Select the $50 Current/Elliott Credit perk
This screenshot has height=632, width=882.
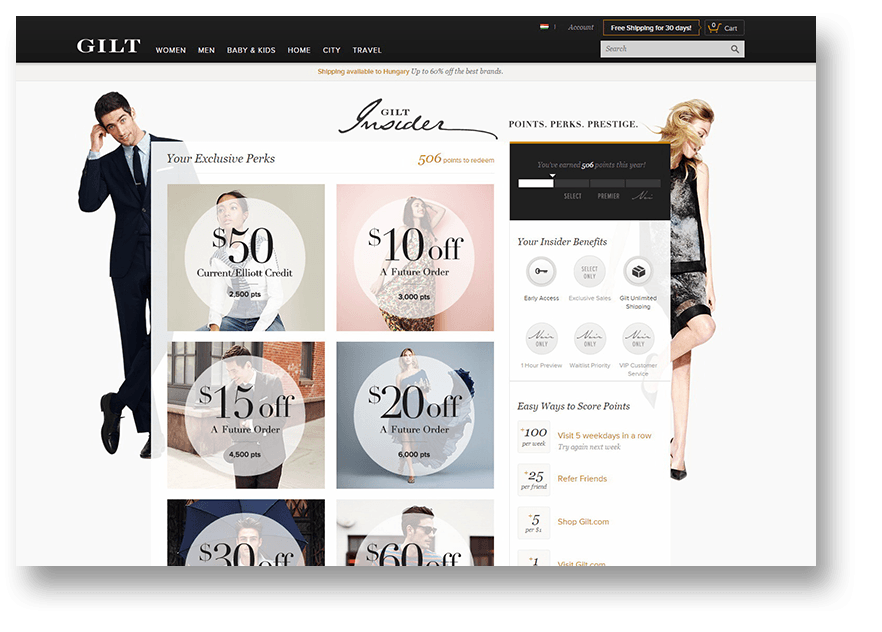click(x=246, y=258)
